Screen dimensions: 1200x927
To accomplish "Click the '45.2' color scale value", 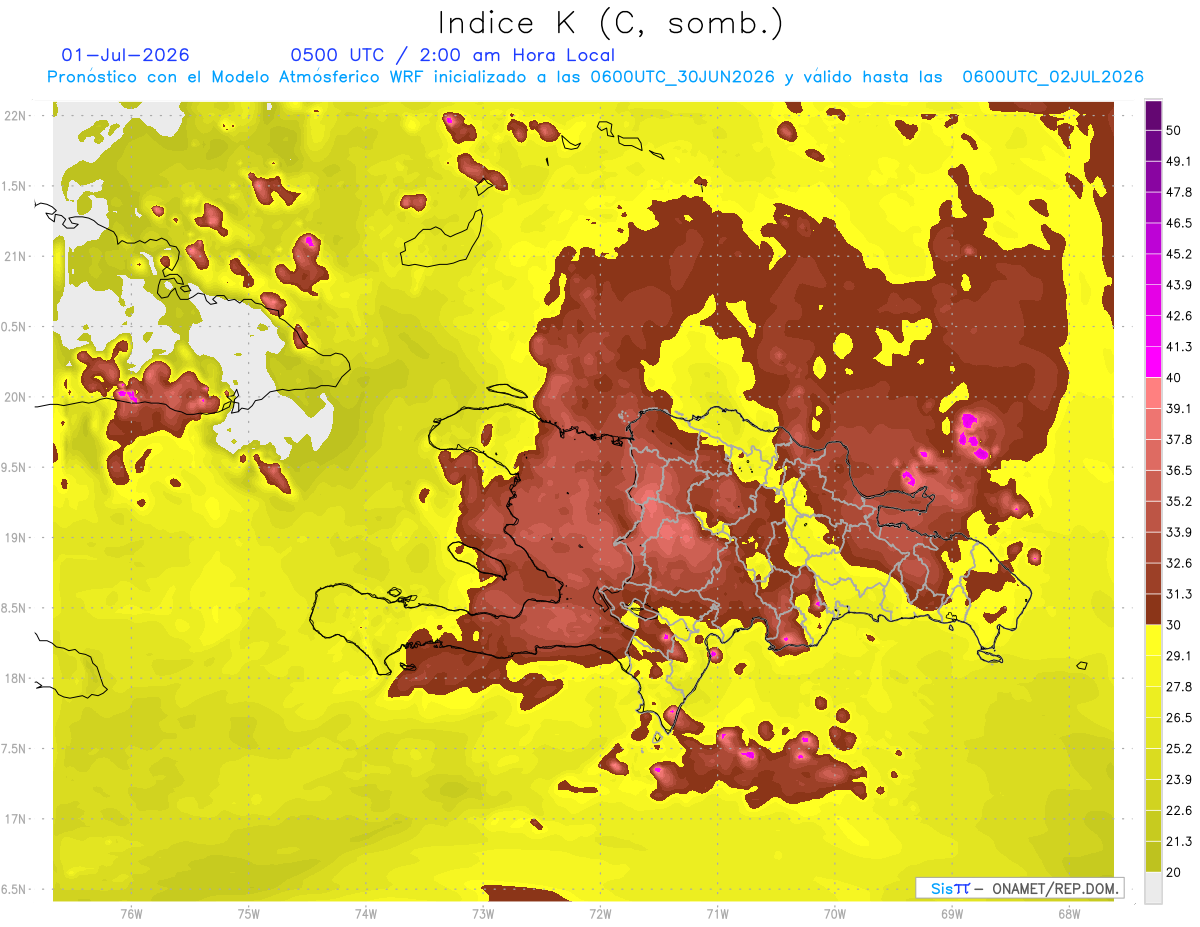I will coord(1179,254).
